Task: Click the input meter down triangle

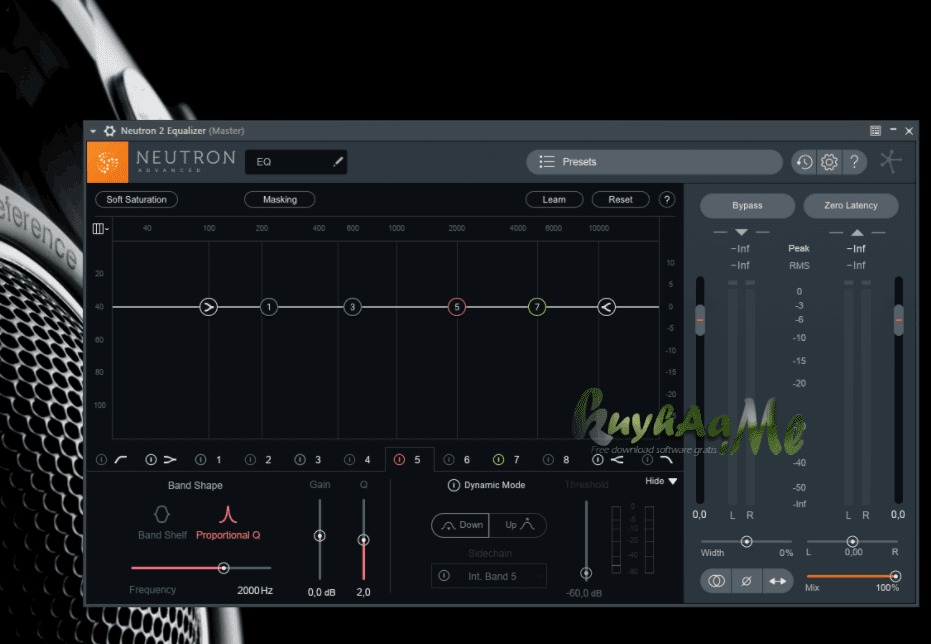Action: 741,231
